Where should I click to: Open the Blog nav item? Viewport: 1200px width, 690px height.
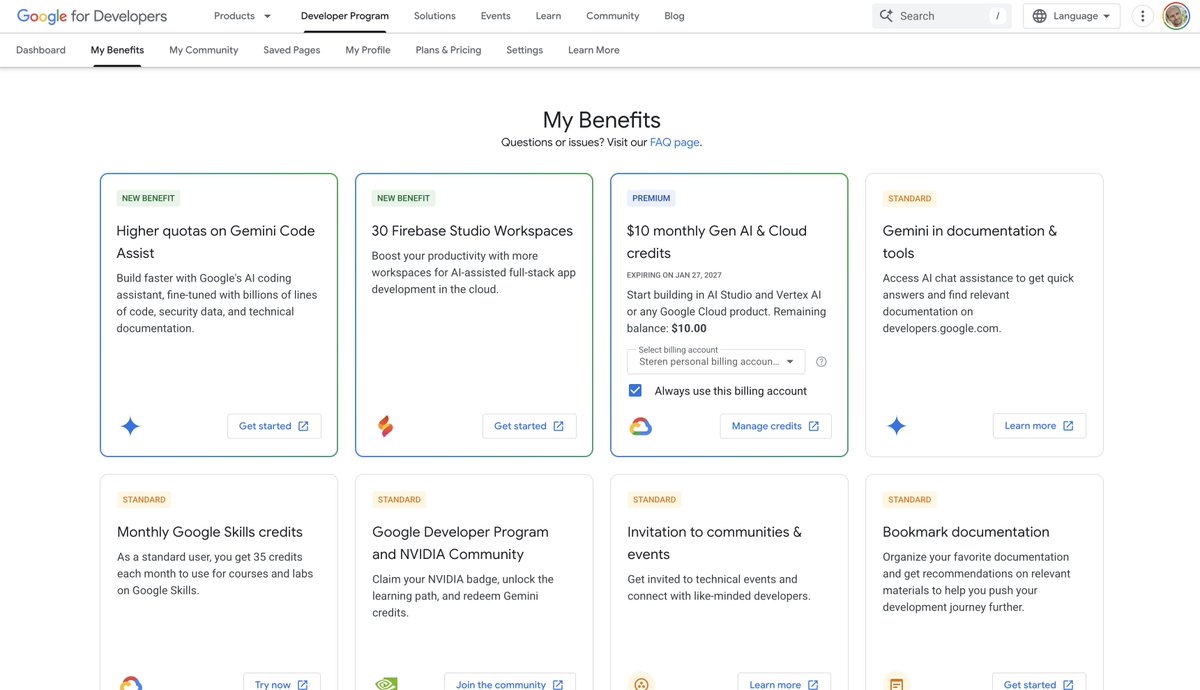(x=675, y=16)
